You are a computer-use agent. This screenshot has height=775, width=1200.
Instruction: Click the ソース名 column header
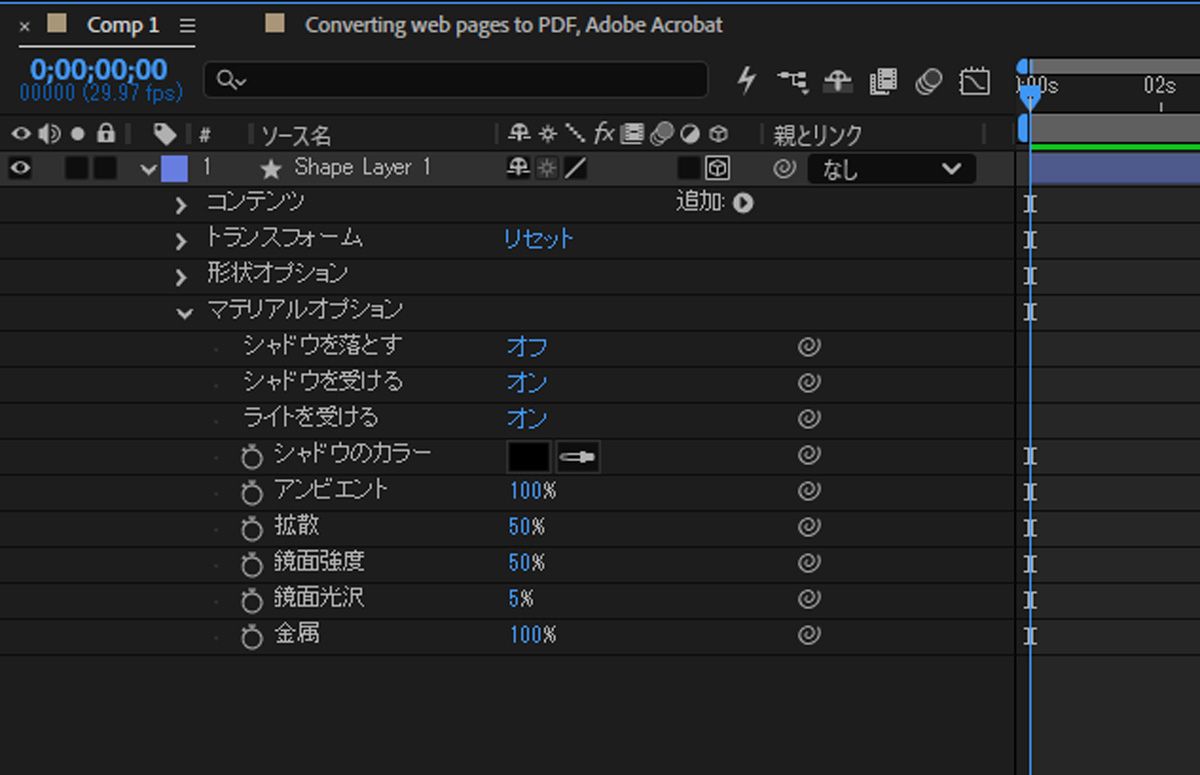(x=296, y=135)
